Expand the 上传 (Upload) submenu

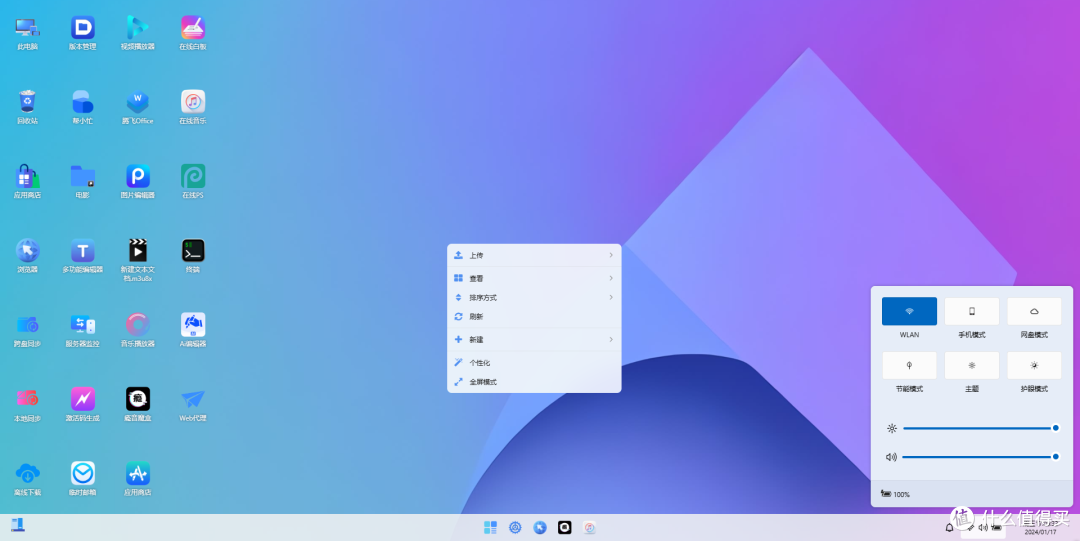534,255
